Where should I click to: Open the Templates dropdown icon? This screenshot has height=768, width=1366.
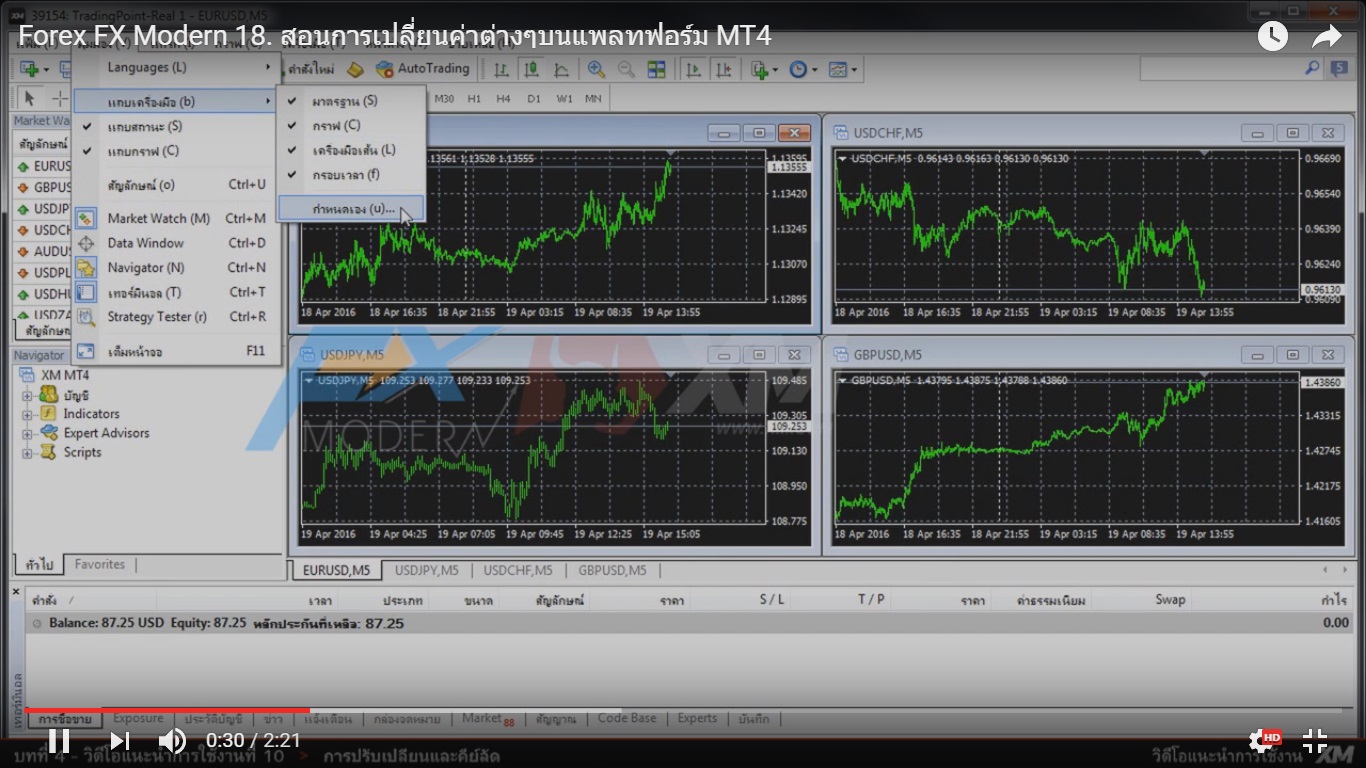pyautogui.click(x=842, y=69)
